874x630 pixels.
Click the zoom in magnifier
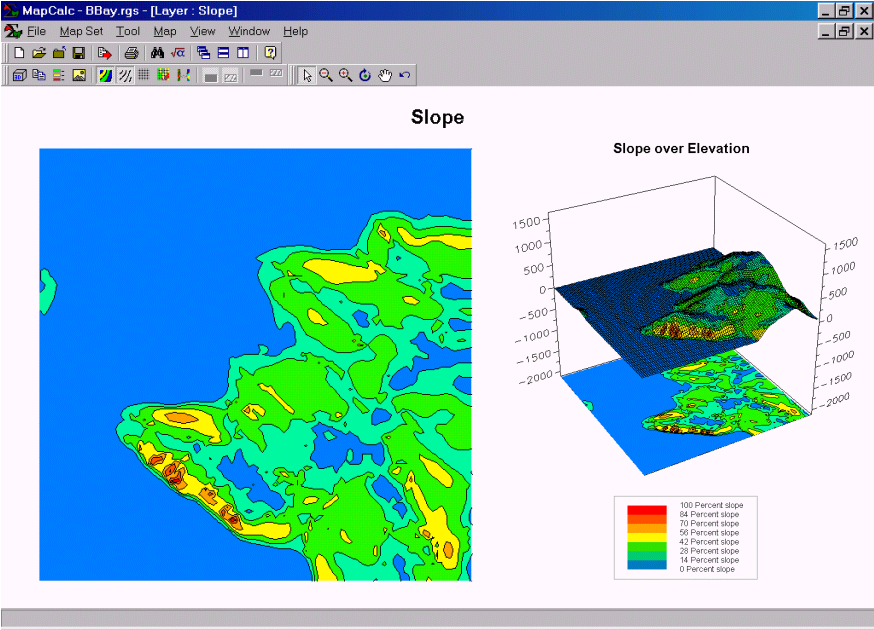(x=345, y=75)
